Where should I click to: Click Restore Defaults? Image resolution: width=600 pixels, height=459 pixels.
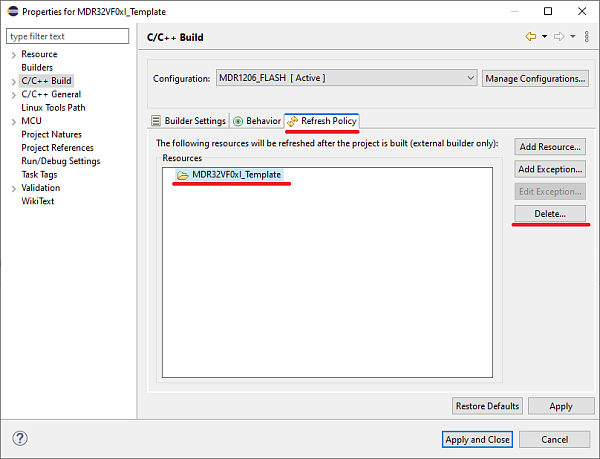[487, 406]
